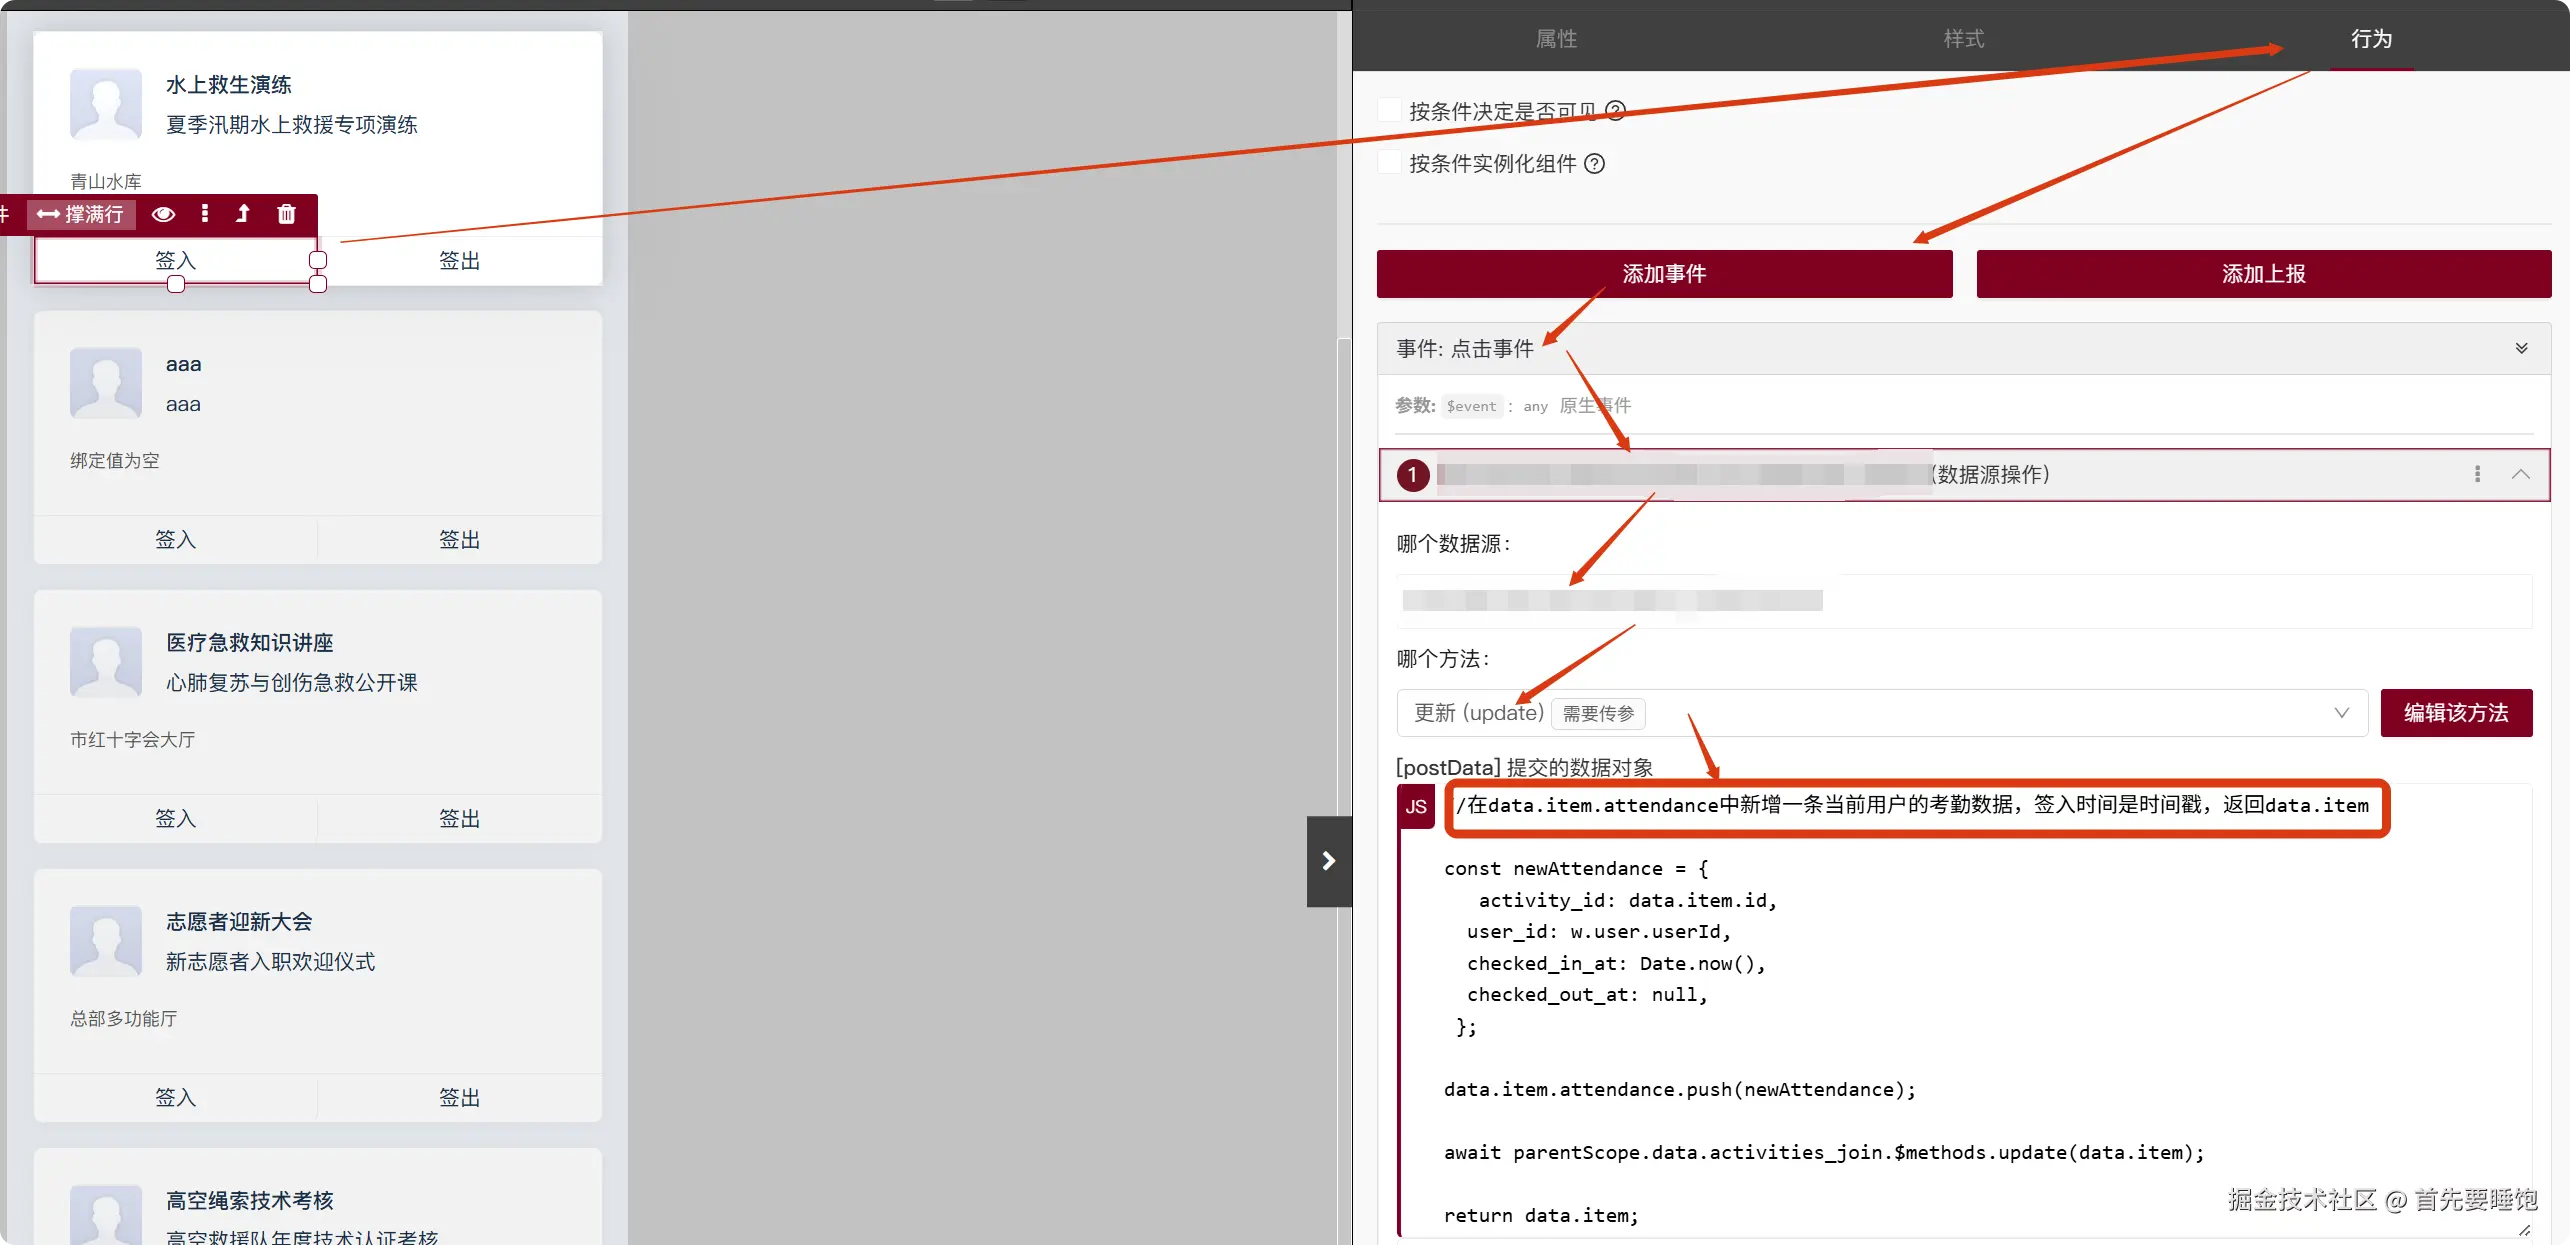Enable 按条件决定是否可见 checkbox
This screenshot has width=2570, height=1245.
point(1389,111)
